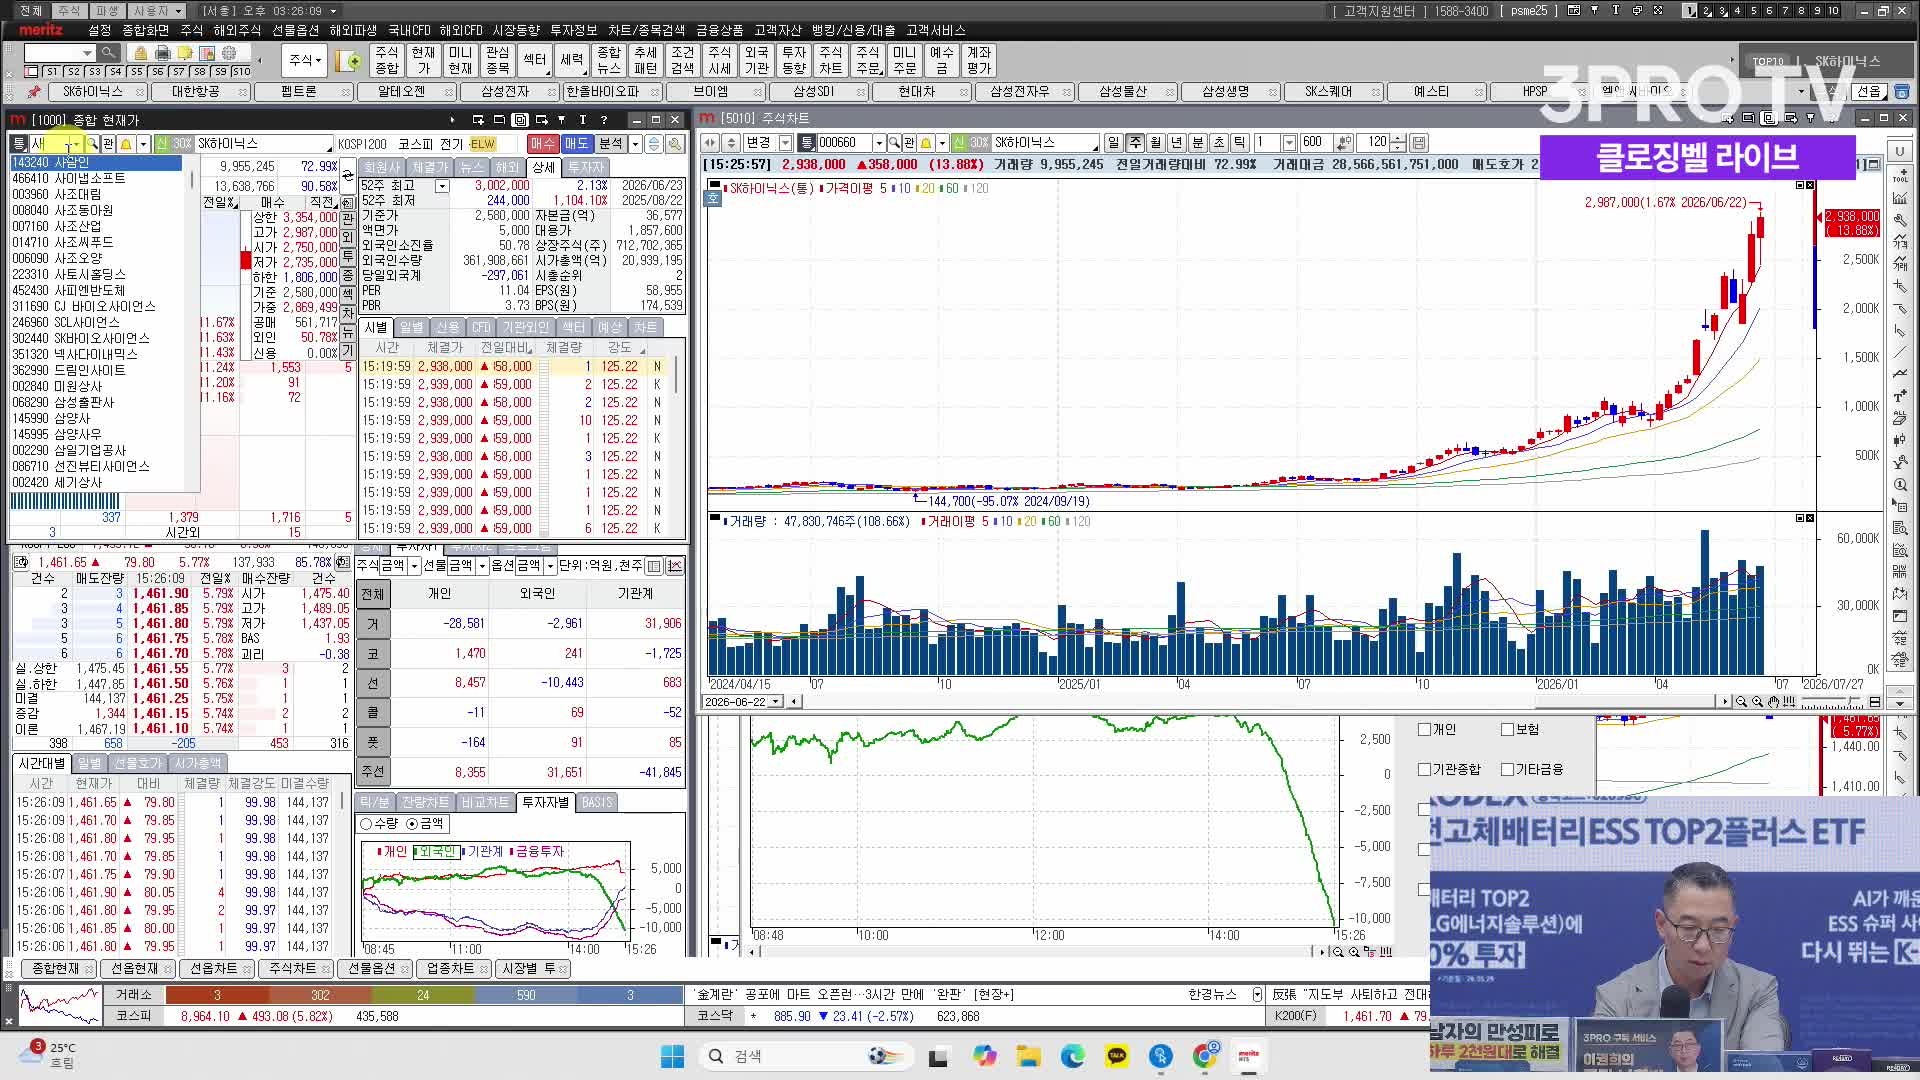
Task: Open KakaoTalk from the Windows taskbar
Action: coord(1117,1056)
